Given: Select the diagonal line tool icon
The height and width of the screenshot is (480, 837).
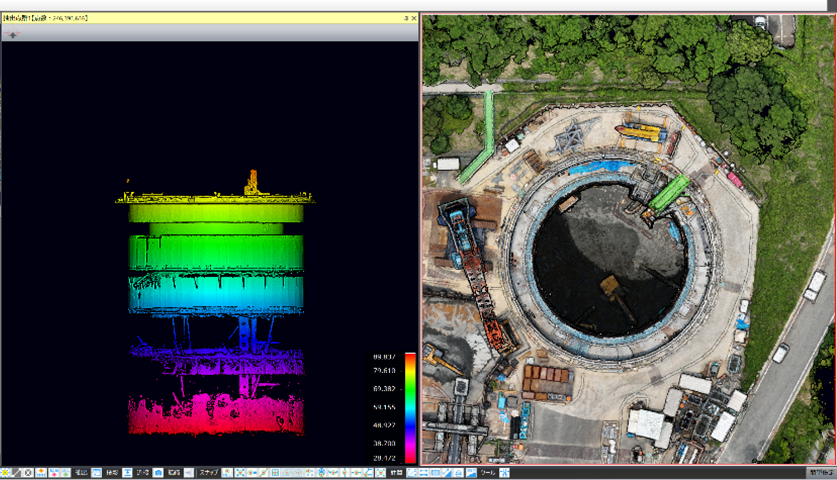Looking at the screenshot, I should click(x=16, y=472).
